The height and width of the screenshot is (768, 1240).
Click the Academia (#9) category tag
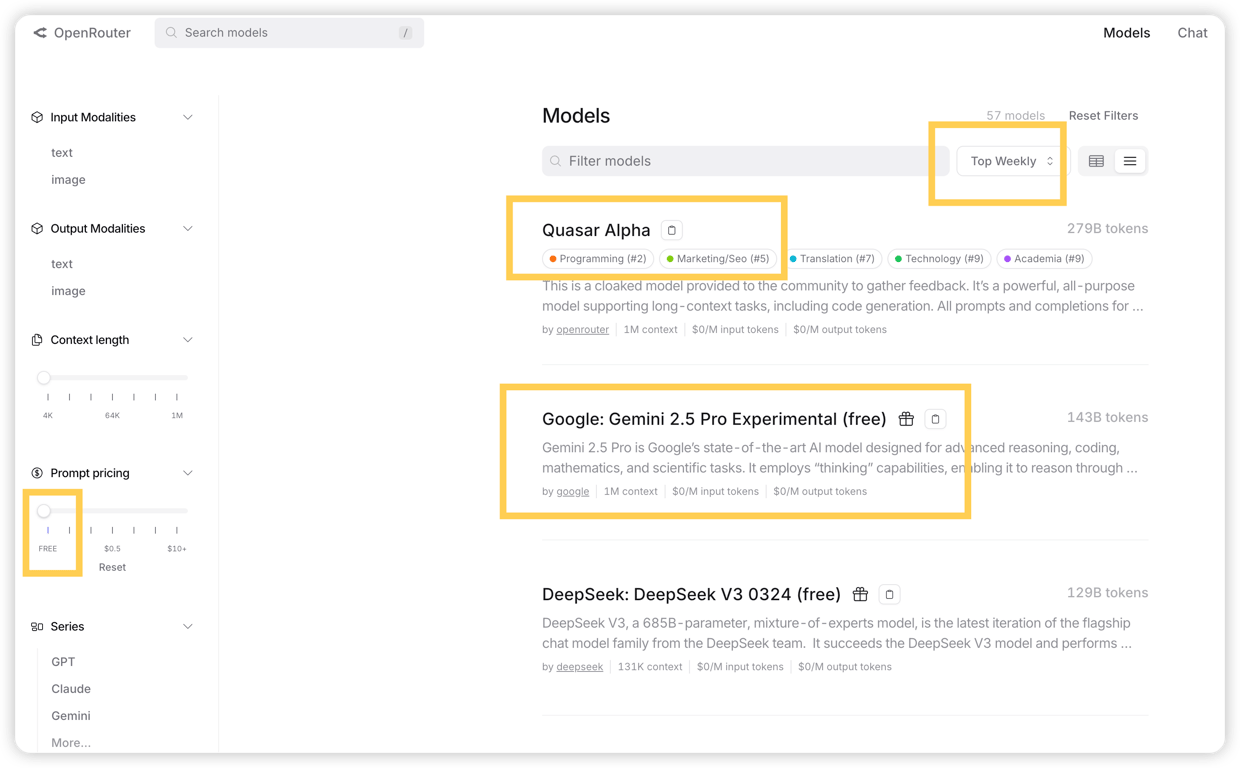click(1044, 259)
